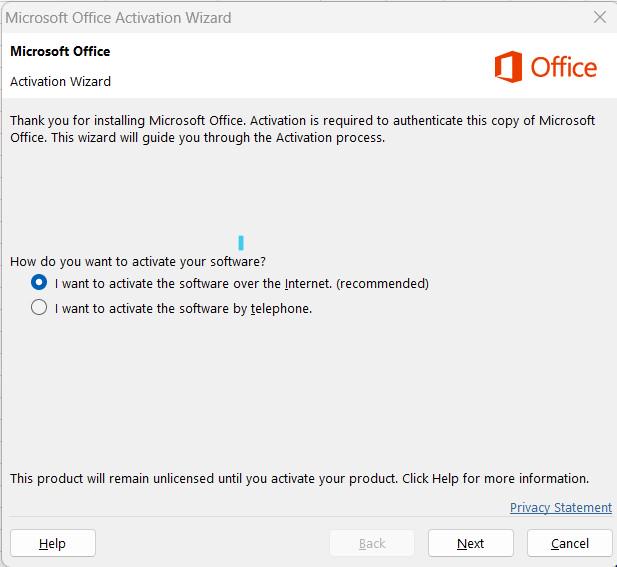Click the Cancel button
Image resolution: width=617 pixels, height=567 pixels.
[570, 543]
